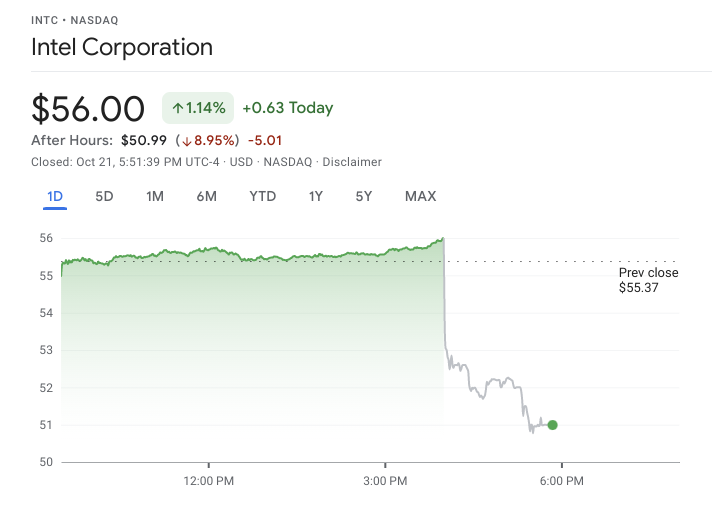Show the 6M price history

pos(207,197)
